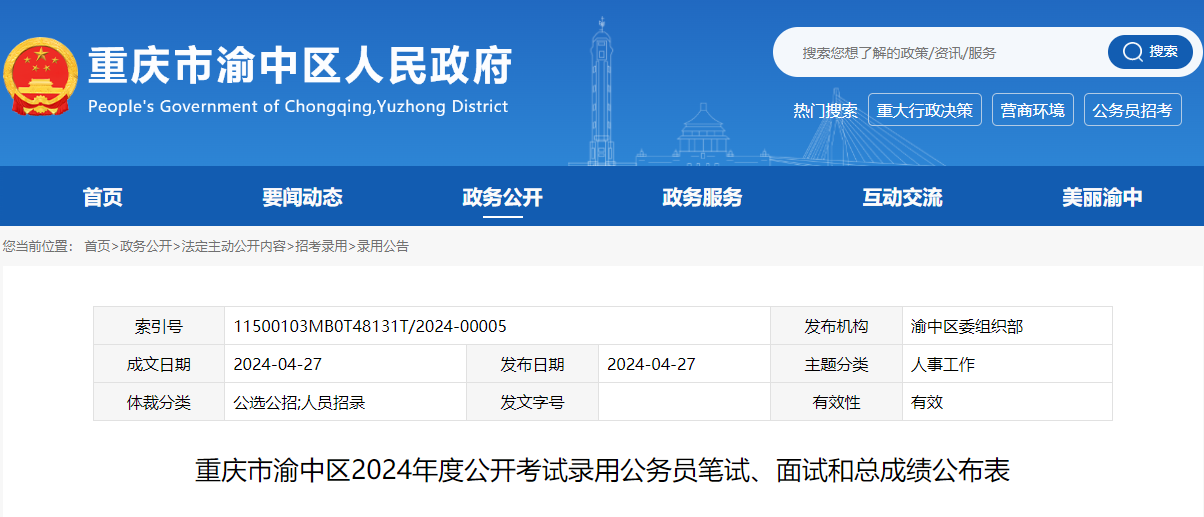Click 首页 in the breadcrumb trail
Viewport: 1204px width, 517px height.
click(97, 246)
